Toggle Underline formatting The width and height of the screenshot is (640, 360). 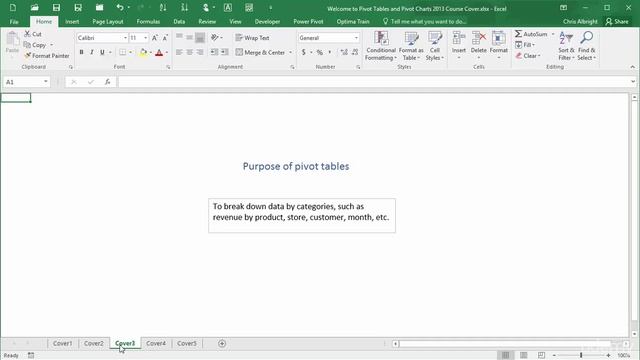pos(102,52)
